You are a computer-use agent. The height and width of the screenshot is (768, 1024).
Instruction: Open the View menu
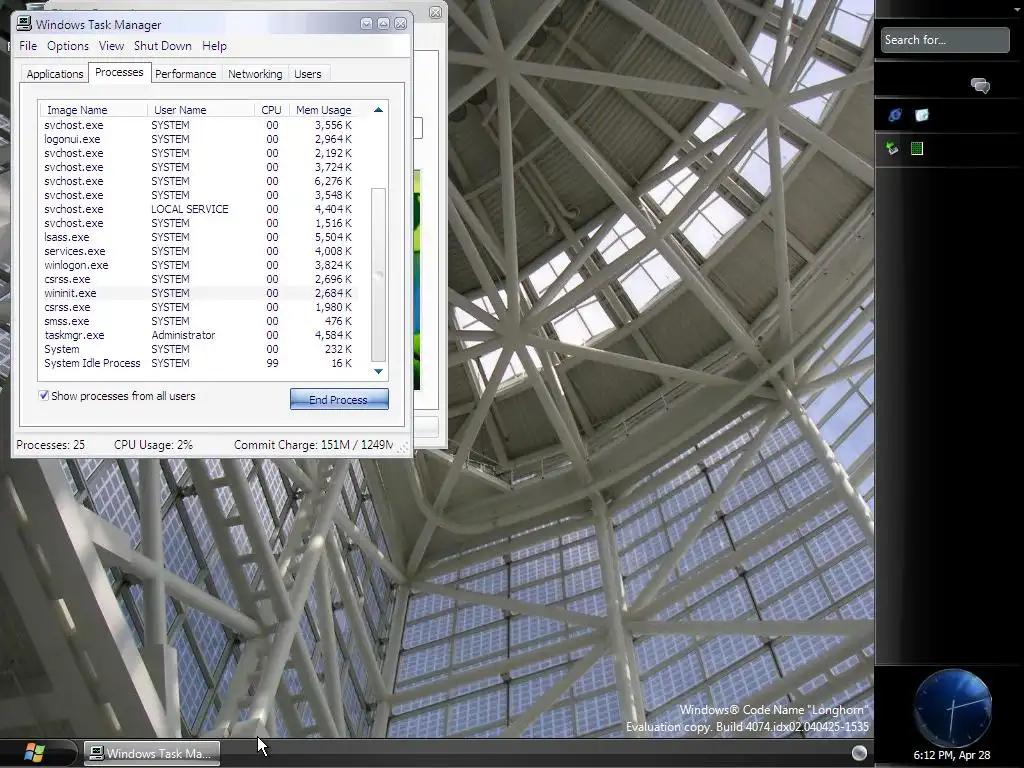click(111, 46)
